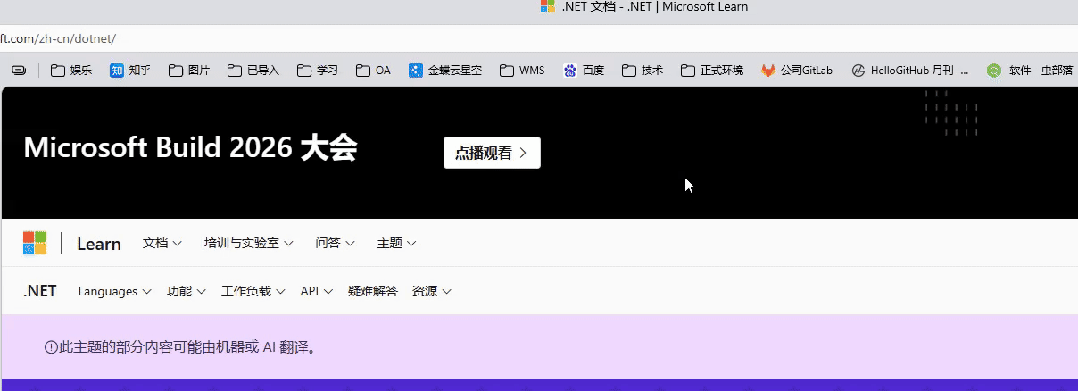Viewport: 1078px width, 391px height.
Task: Expand the 资源 dropdown
Action: point(431,291)
